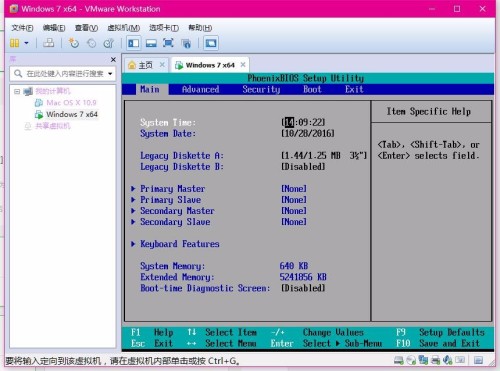Revert to the previous snapshot icon
Image resolution: width=500 pixels, height=371 pixels.
click(x=91, y=43)
